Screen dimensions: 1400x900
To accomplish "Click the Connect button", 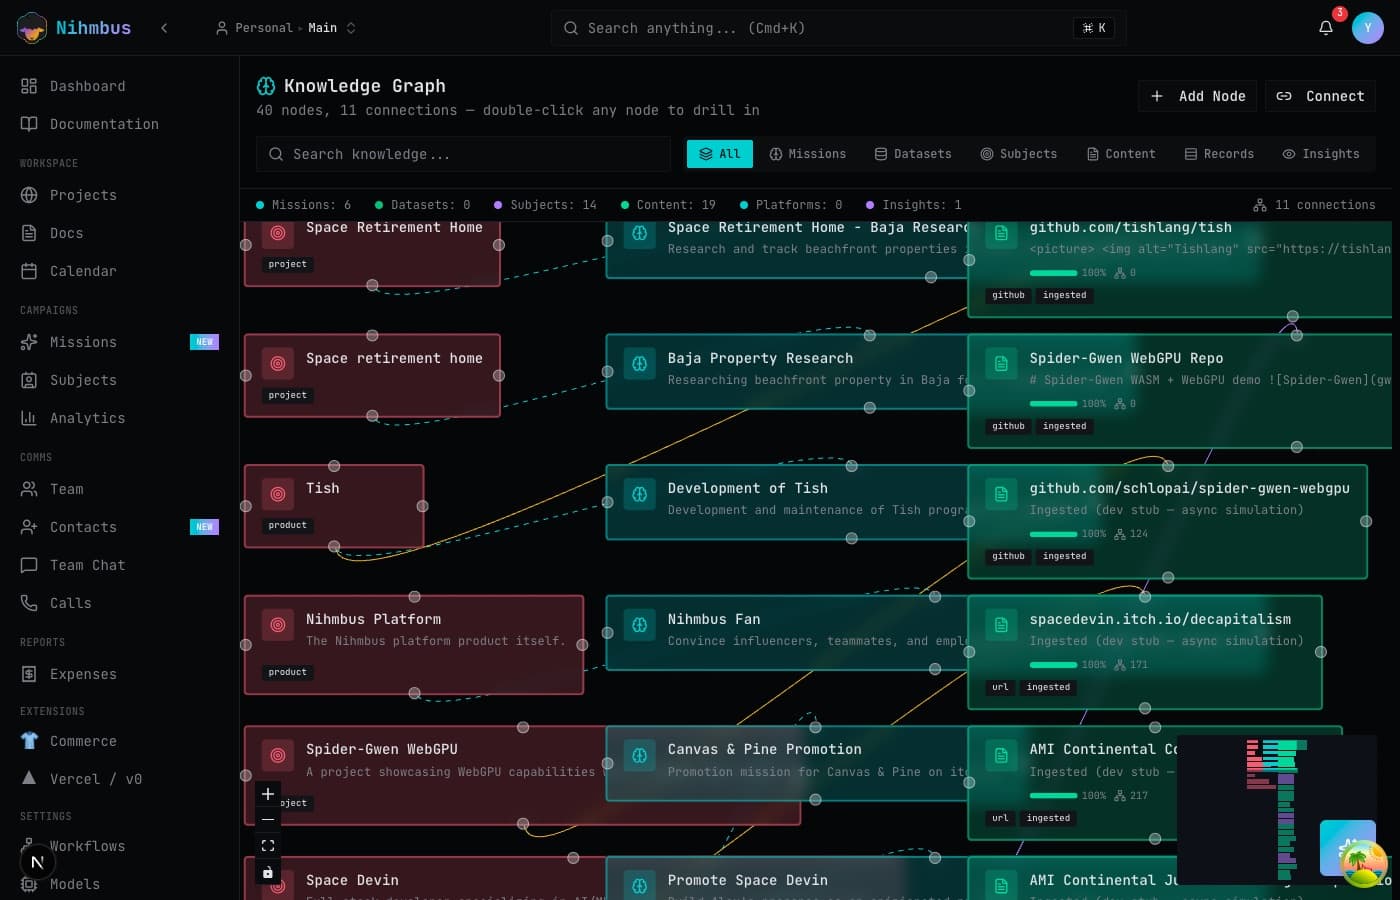I will (1321, 96).
